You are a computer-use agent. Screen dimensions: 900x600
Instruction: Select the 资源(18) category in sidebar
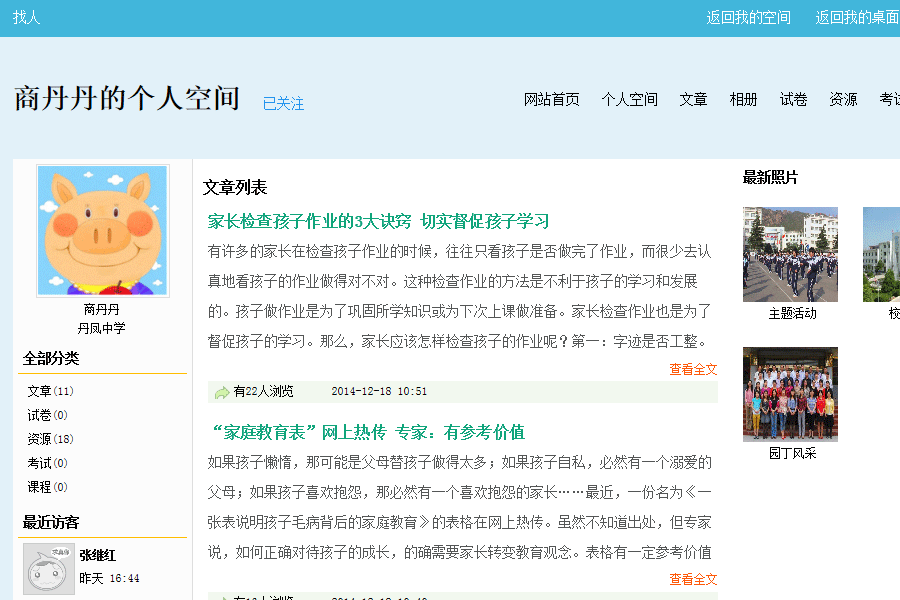pyautogui.click(x=50, y=439)
